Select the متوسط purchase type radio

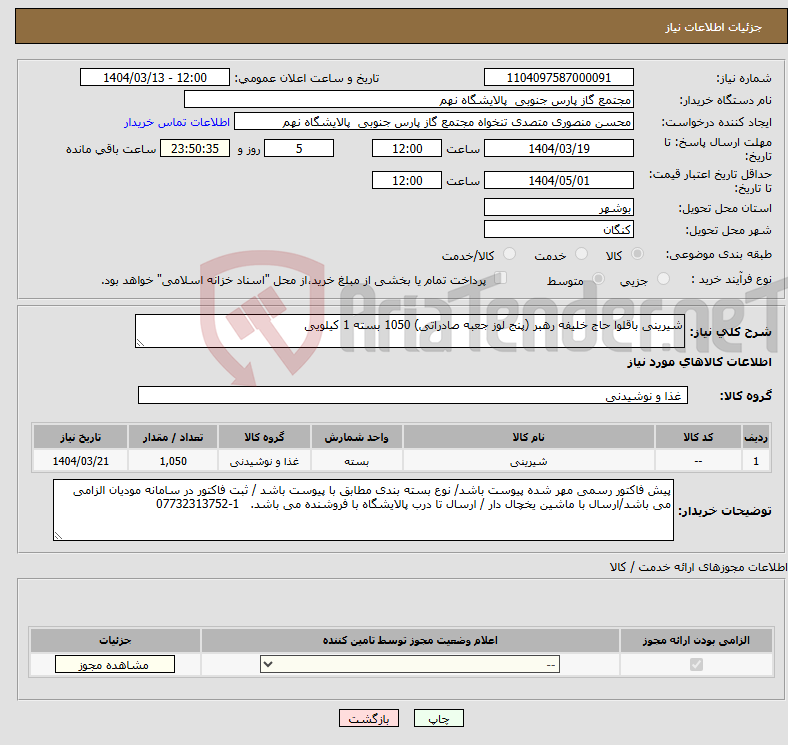tap(599, 278)
